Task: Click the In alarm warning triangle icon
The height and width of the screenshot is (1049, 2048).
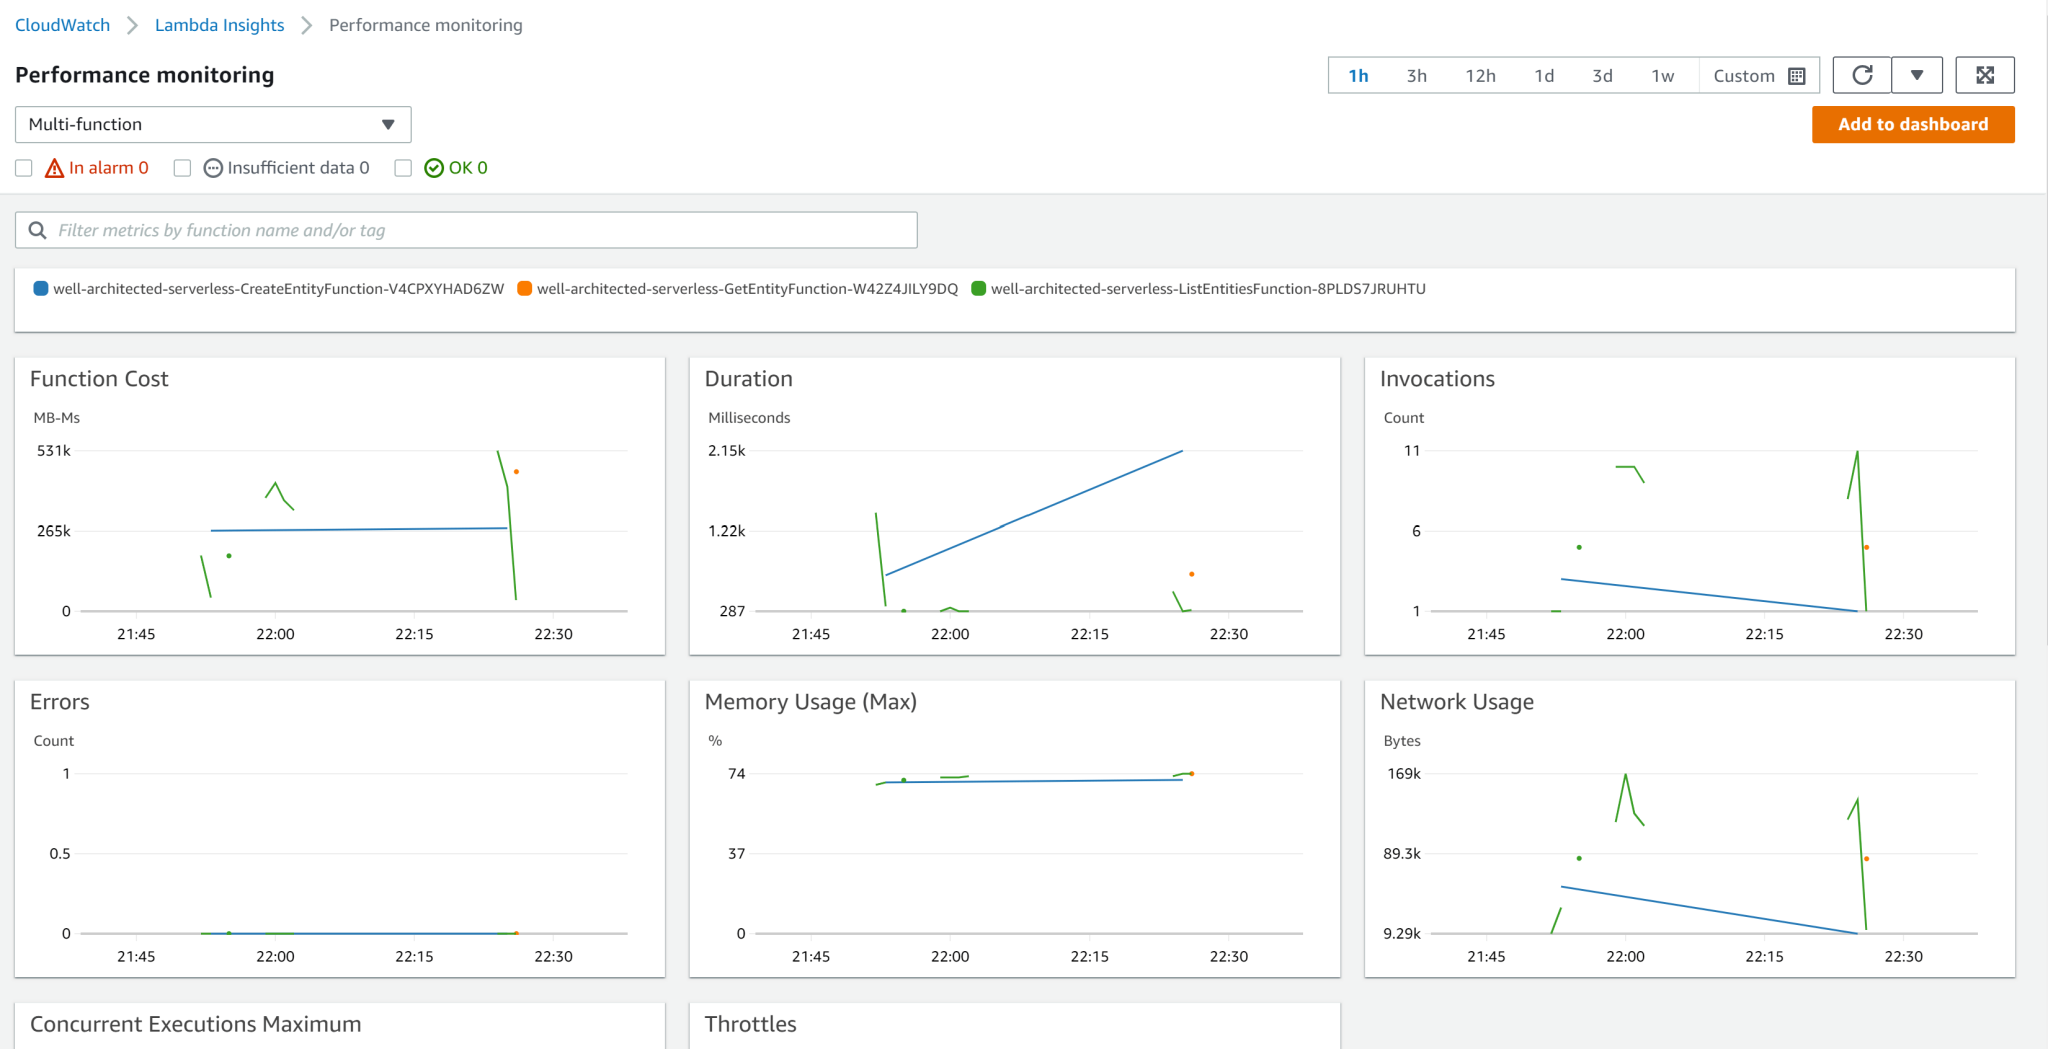Action: 54,167
